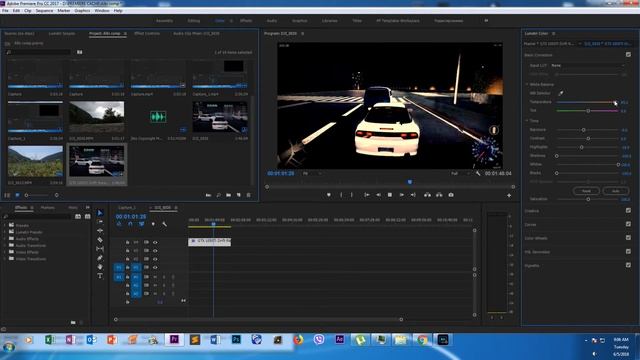
Task: Toggle the HSL Secondary section checkbox
Action: point(628,251)
